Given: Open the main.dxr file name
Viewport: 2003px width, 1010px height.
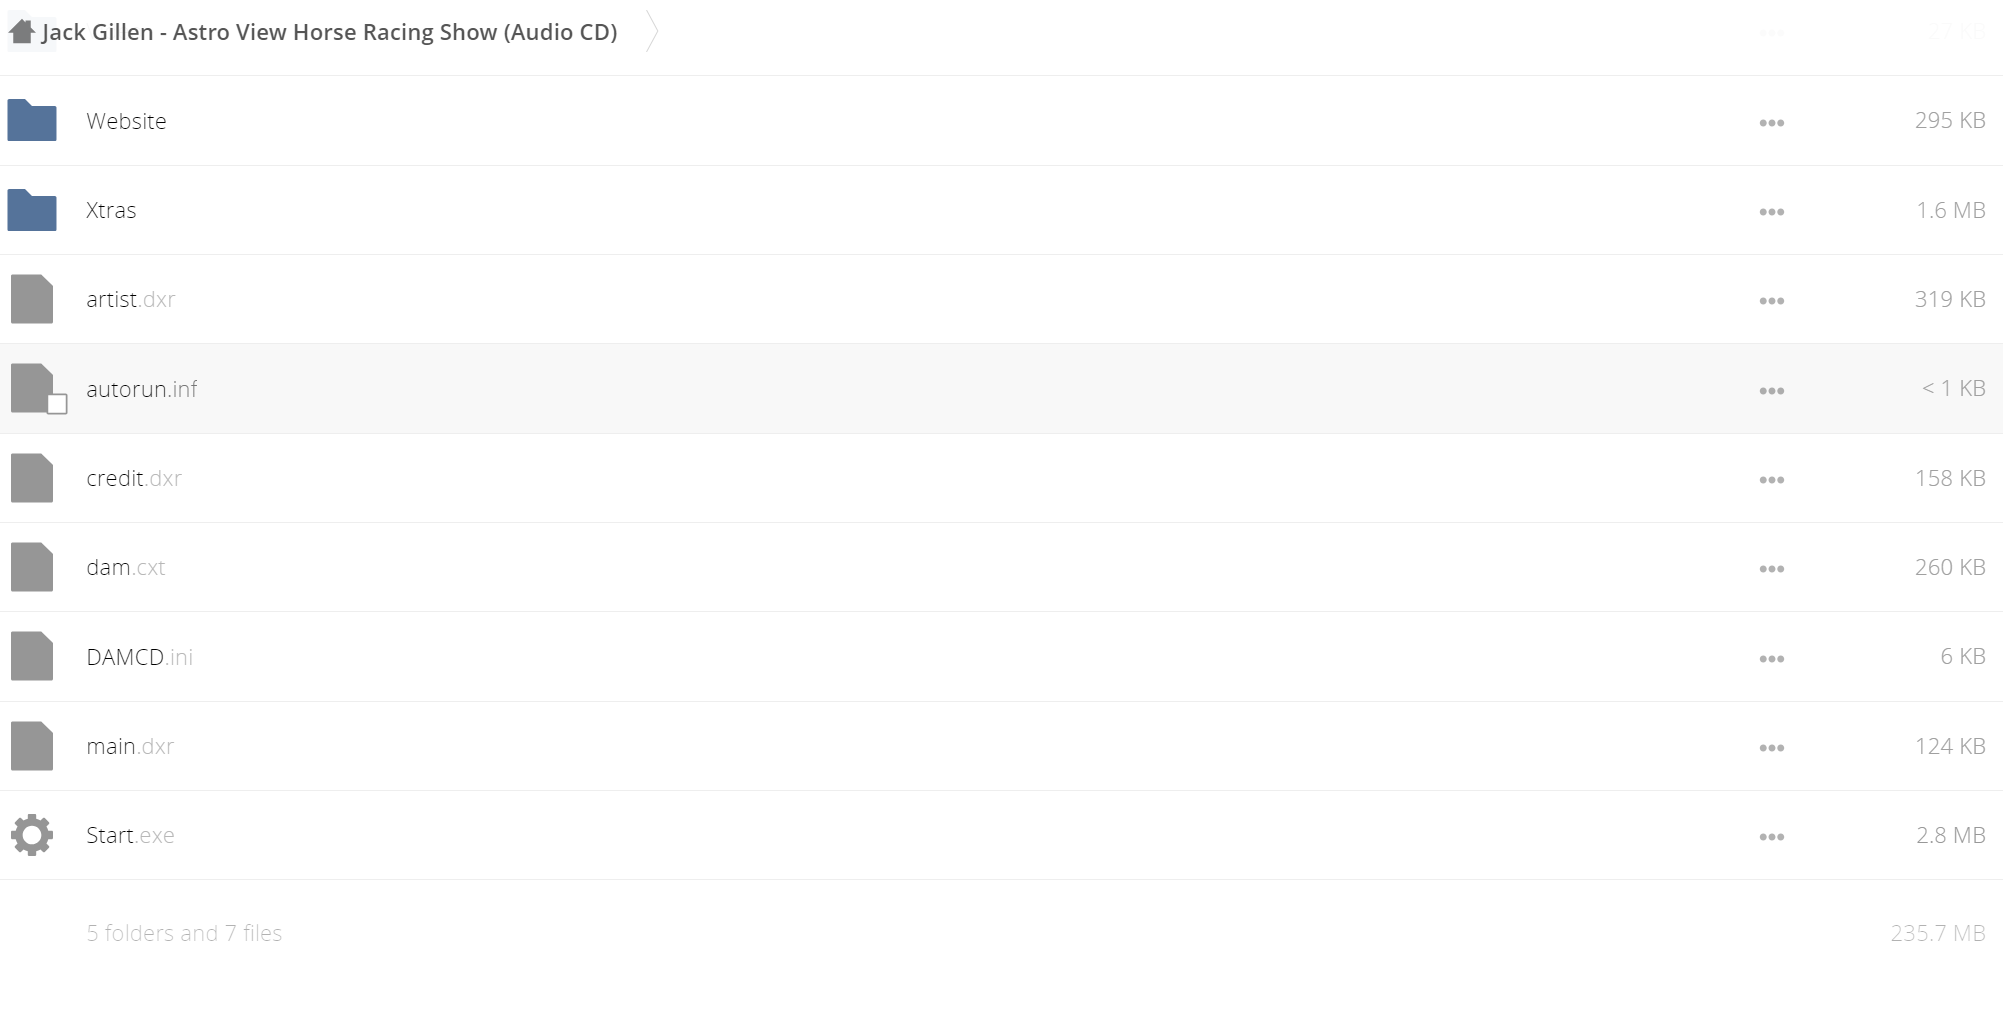Looking at the screenshot, I should [x=130, y=746].
